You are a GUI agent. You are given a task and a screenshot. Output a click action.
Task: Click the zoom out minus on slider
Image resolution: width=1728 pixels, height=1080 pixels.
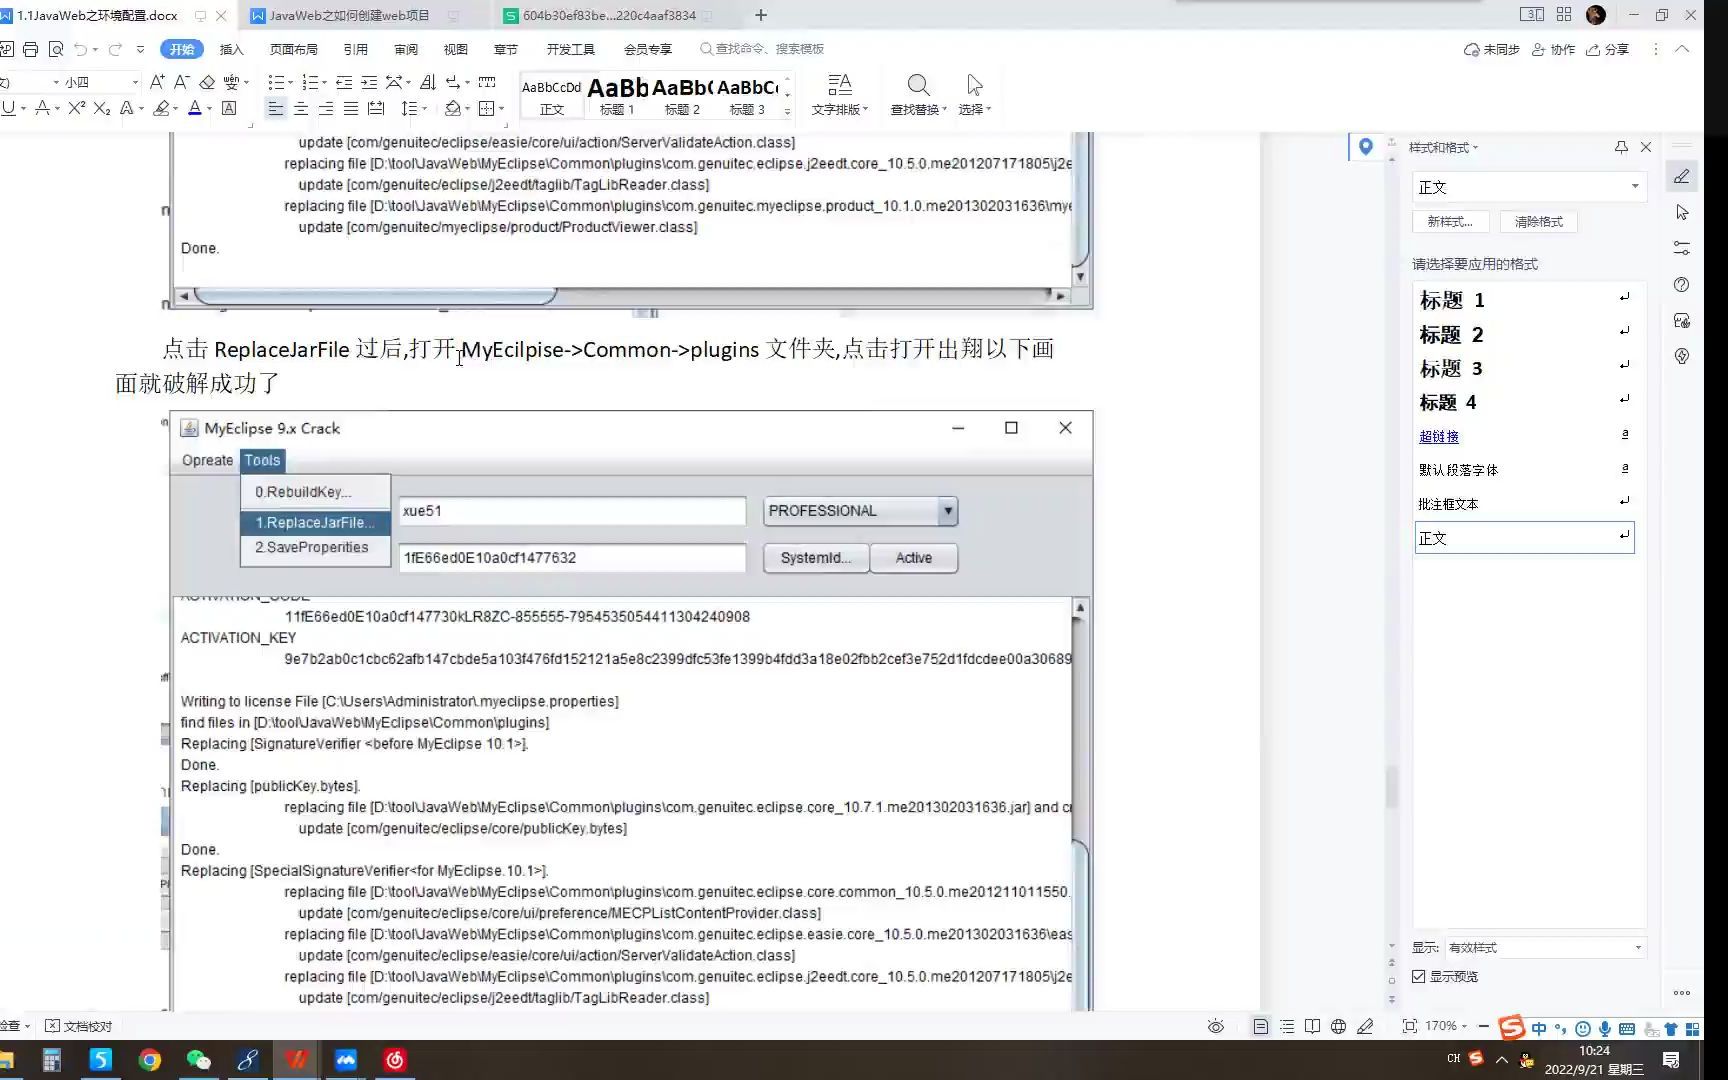pyautogui.click(x=1484, y=1026)
